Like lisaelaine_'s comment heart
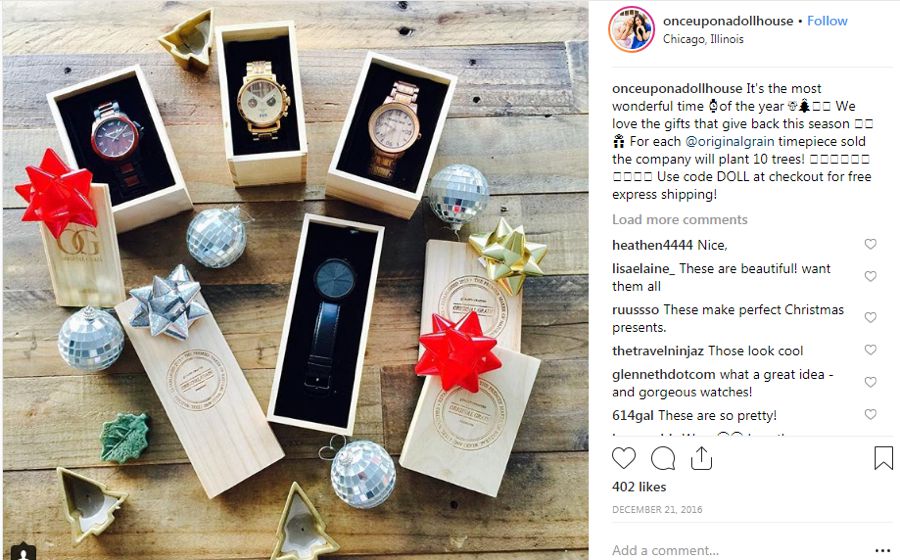Screen dimensions: 900x560 870,276
